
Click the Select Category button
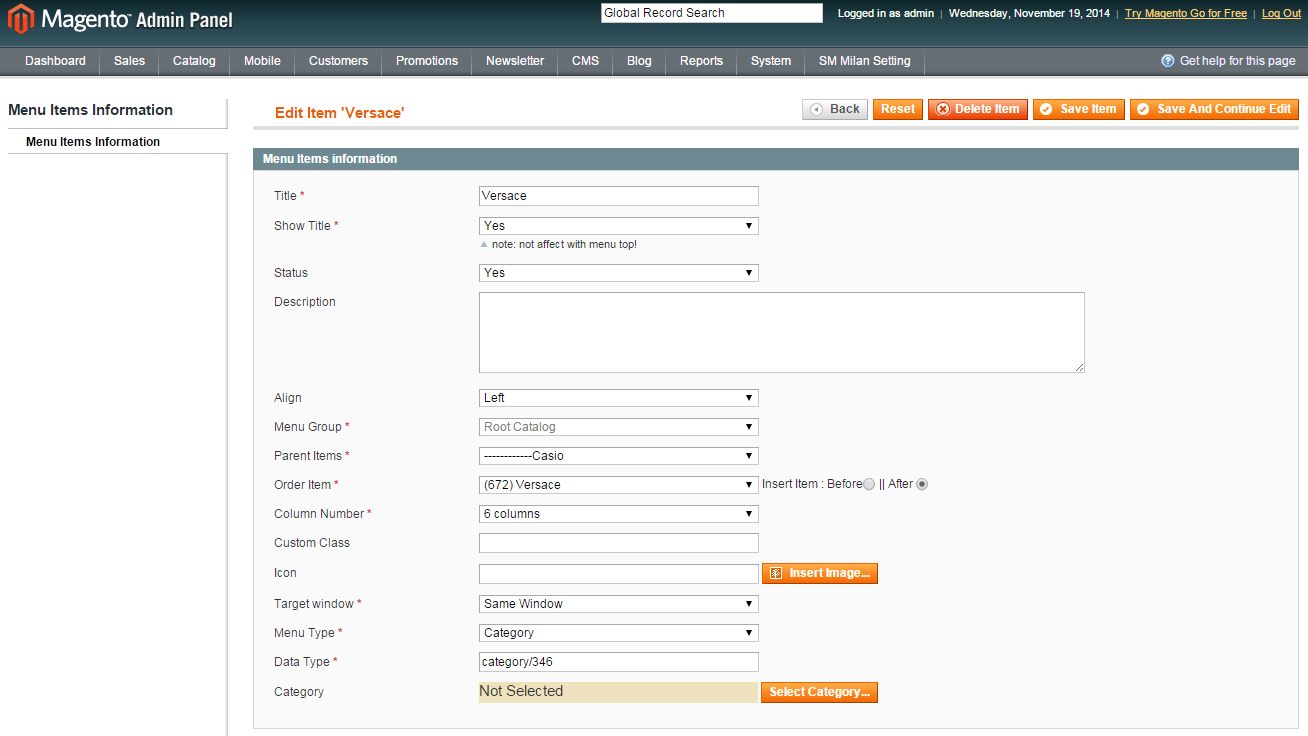click(820, 692)
